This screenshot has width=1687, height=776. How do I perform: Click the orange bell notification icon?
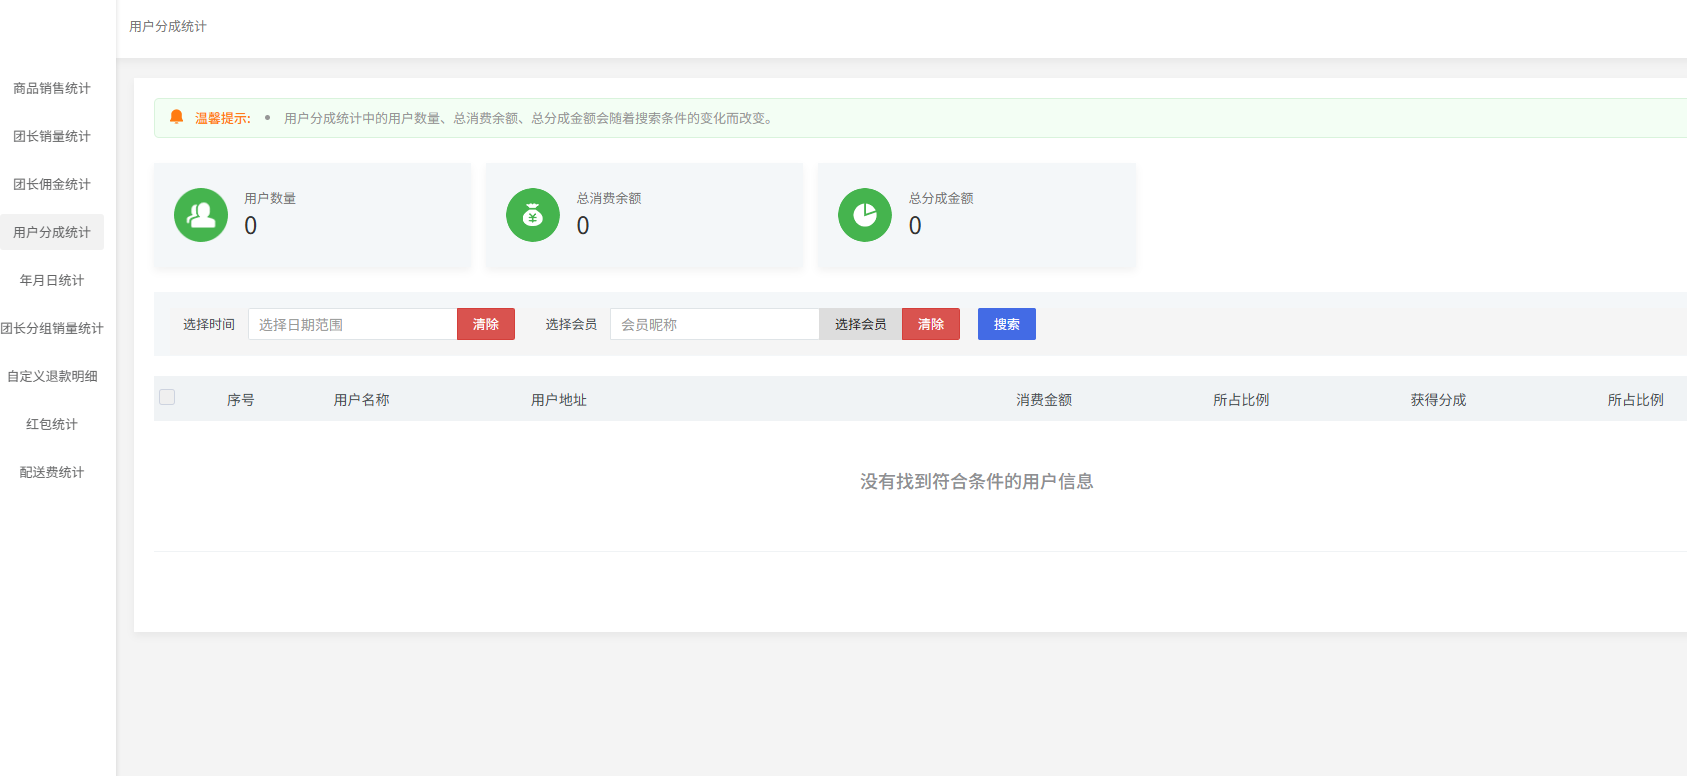click(x=176, y=117)
